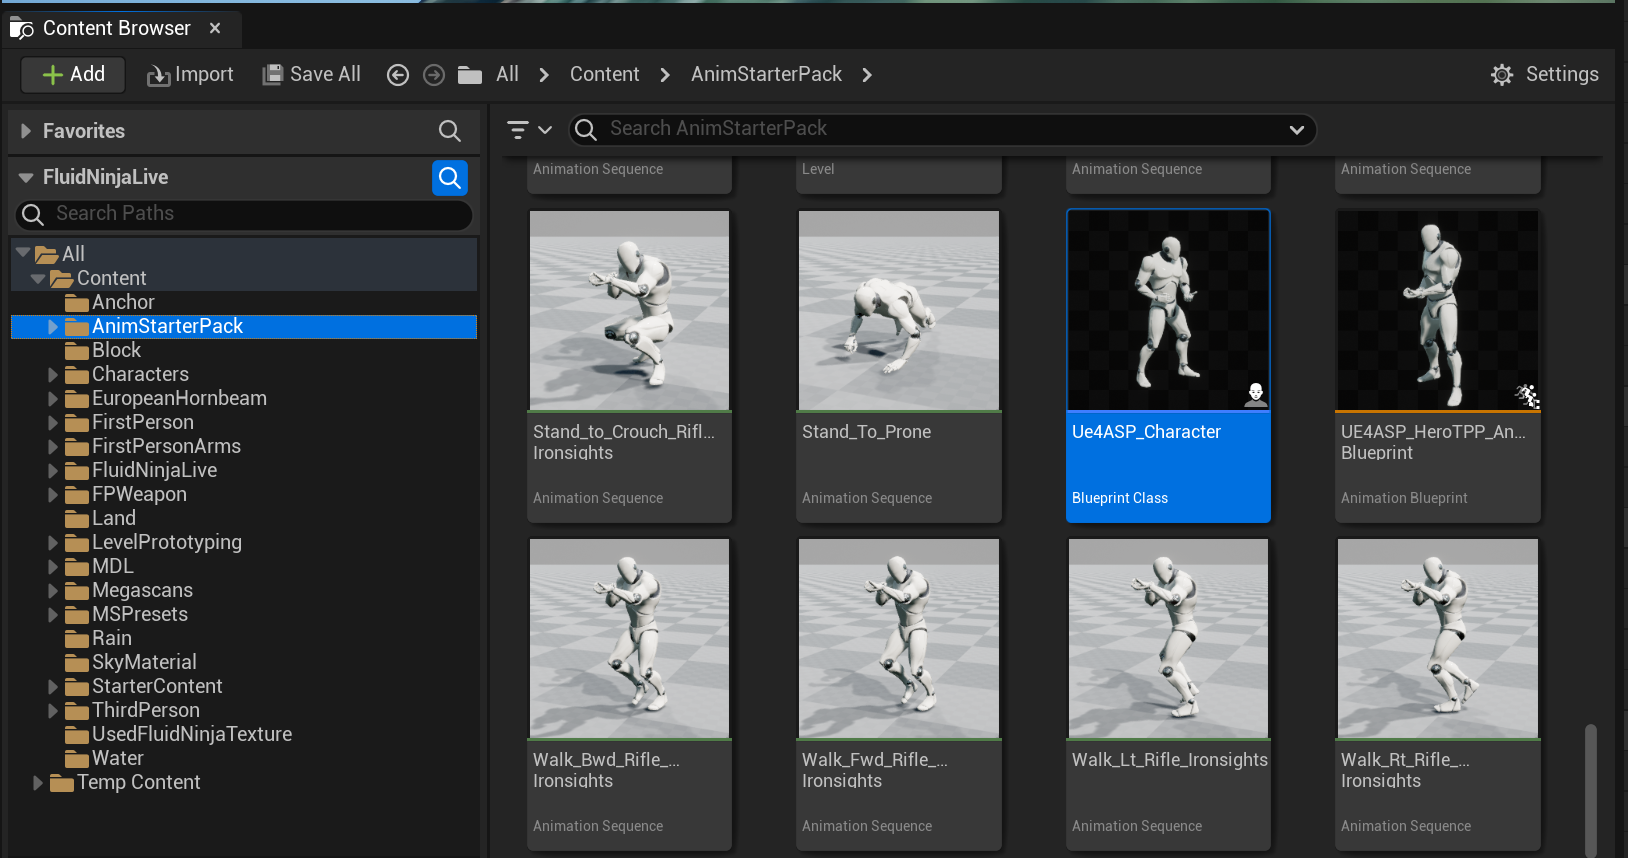
Task: Click breadcrumb folder icon before All
Action: coord(470,75)
